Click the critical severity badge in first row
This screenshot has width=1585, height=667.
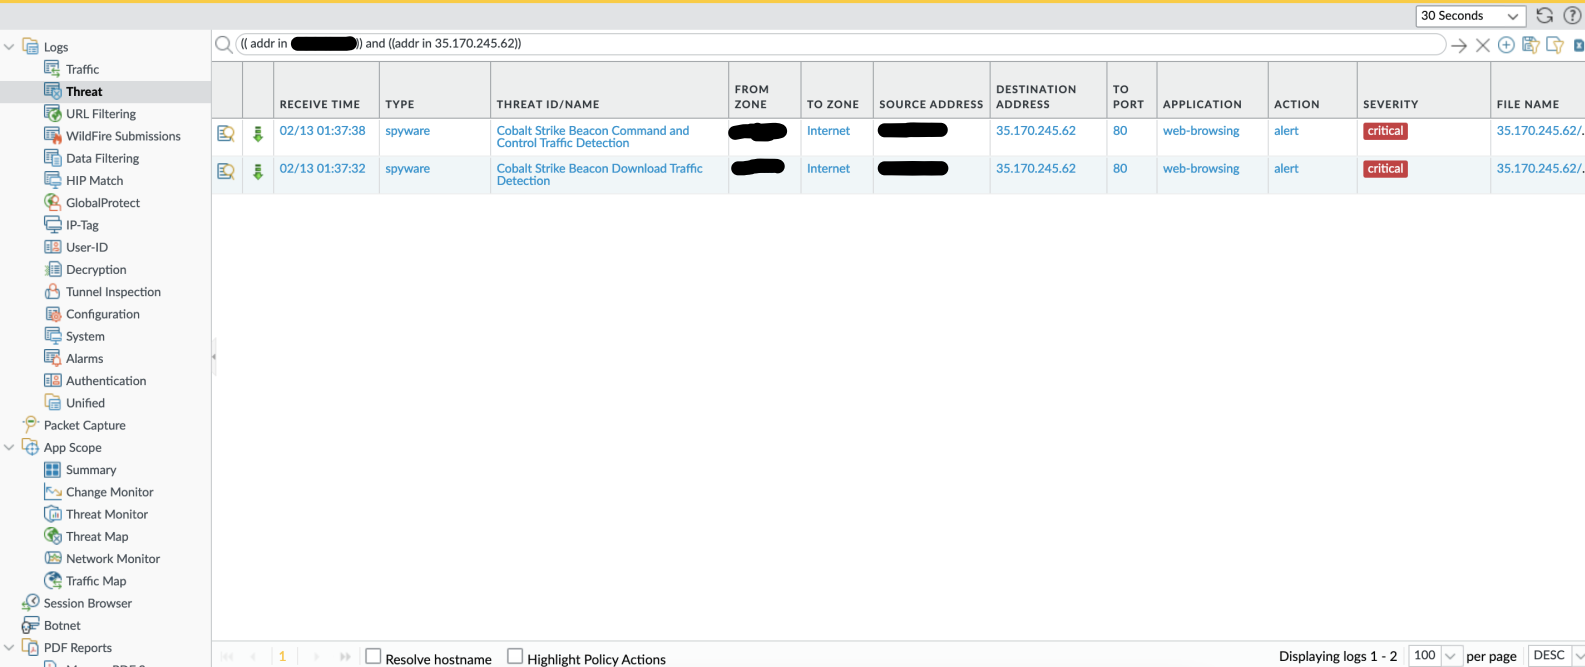tap(1385, 131)
